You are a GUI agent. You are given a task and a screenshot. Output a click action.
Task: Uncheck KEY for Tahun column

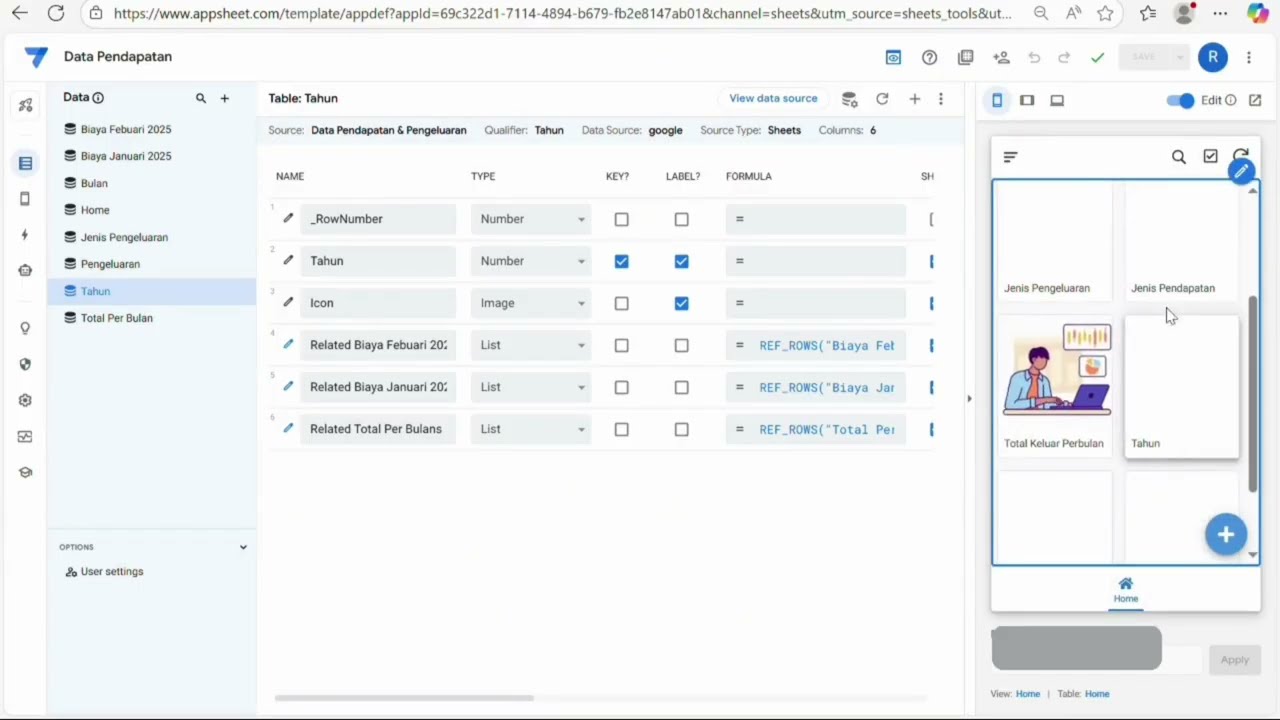tap(622, 261)
